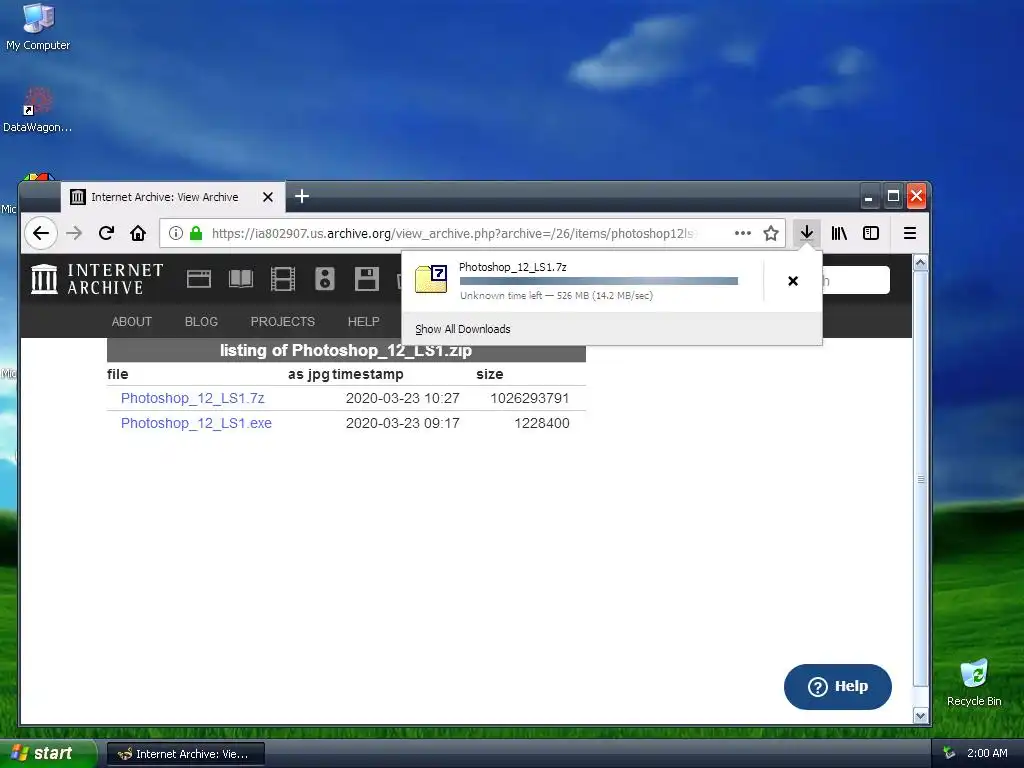1024x768 pixels.
Task: Click the Archive search box
Action: [x=856, y=280]
